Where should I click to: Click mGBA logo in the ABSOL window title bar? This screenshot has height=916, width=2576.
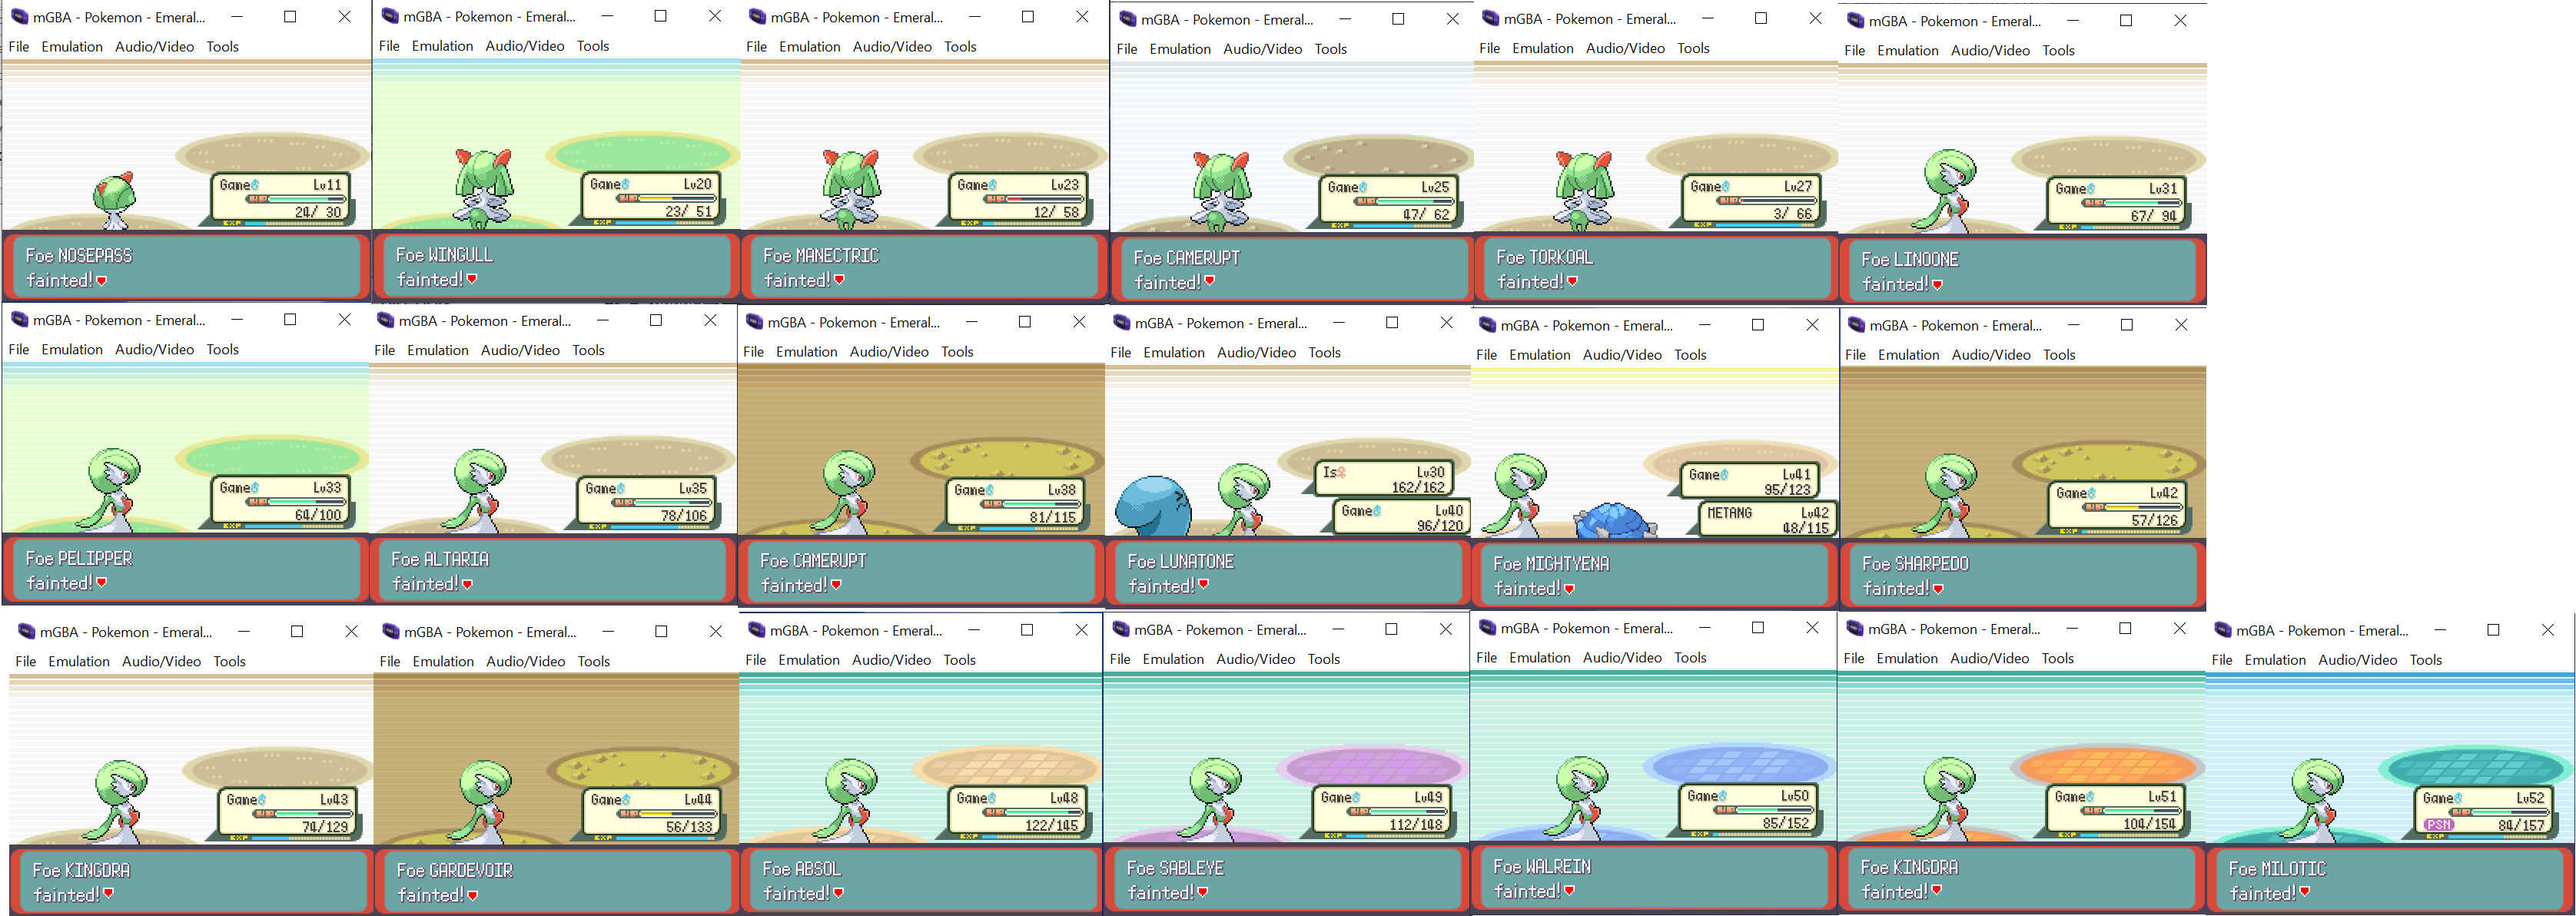pyautogui.click(x=756, y=630)
